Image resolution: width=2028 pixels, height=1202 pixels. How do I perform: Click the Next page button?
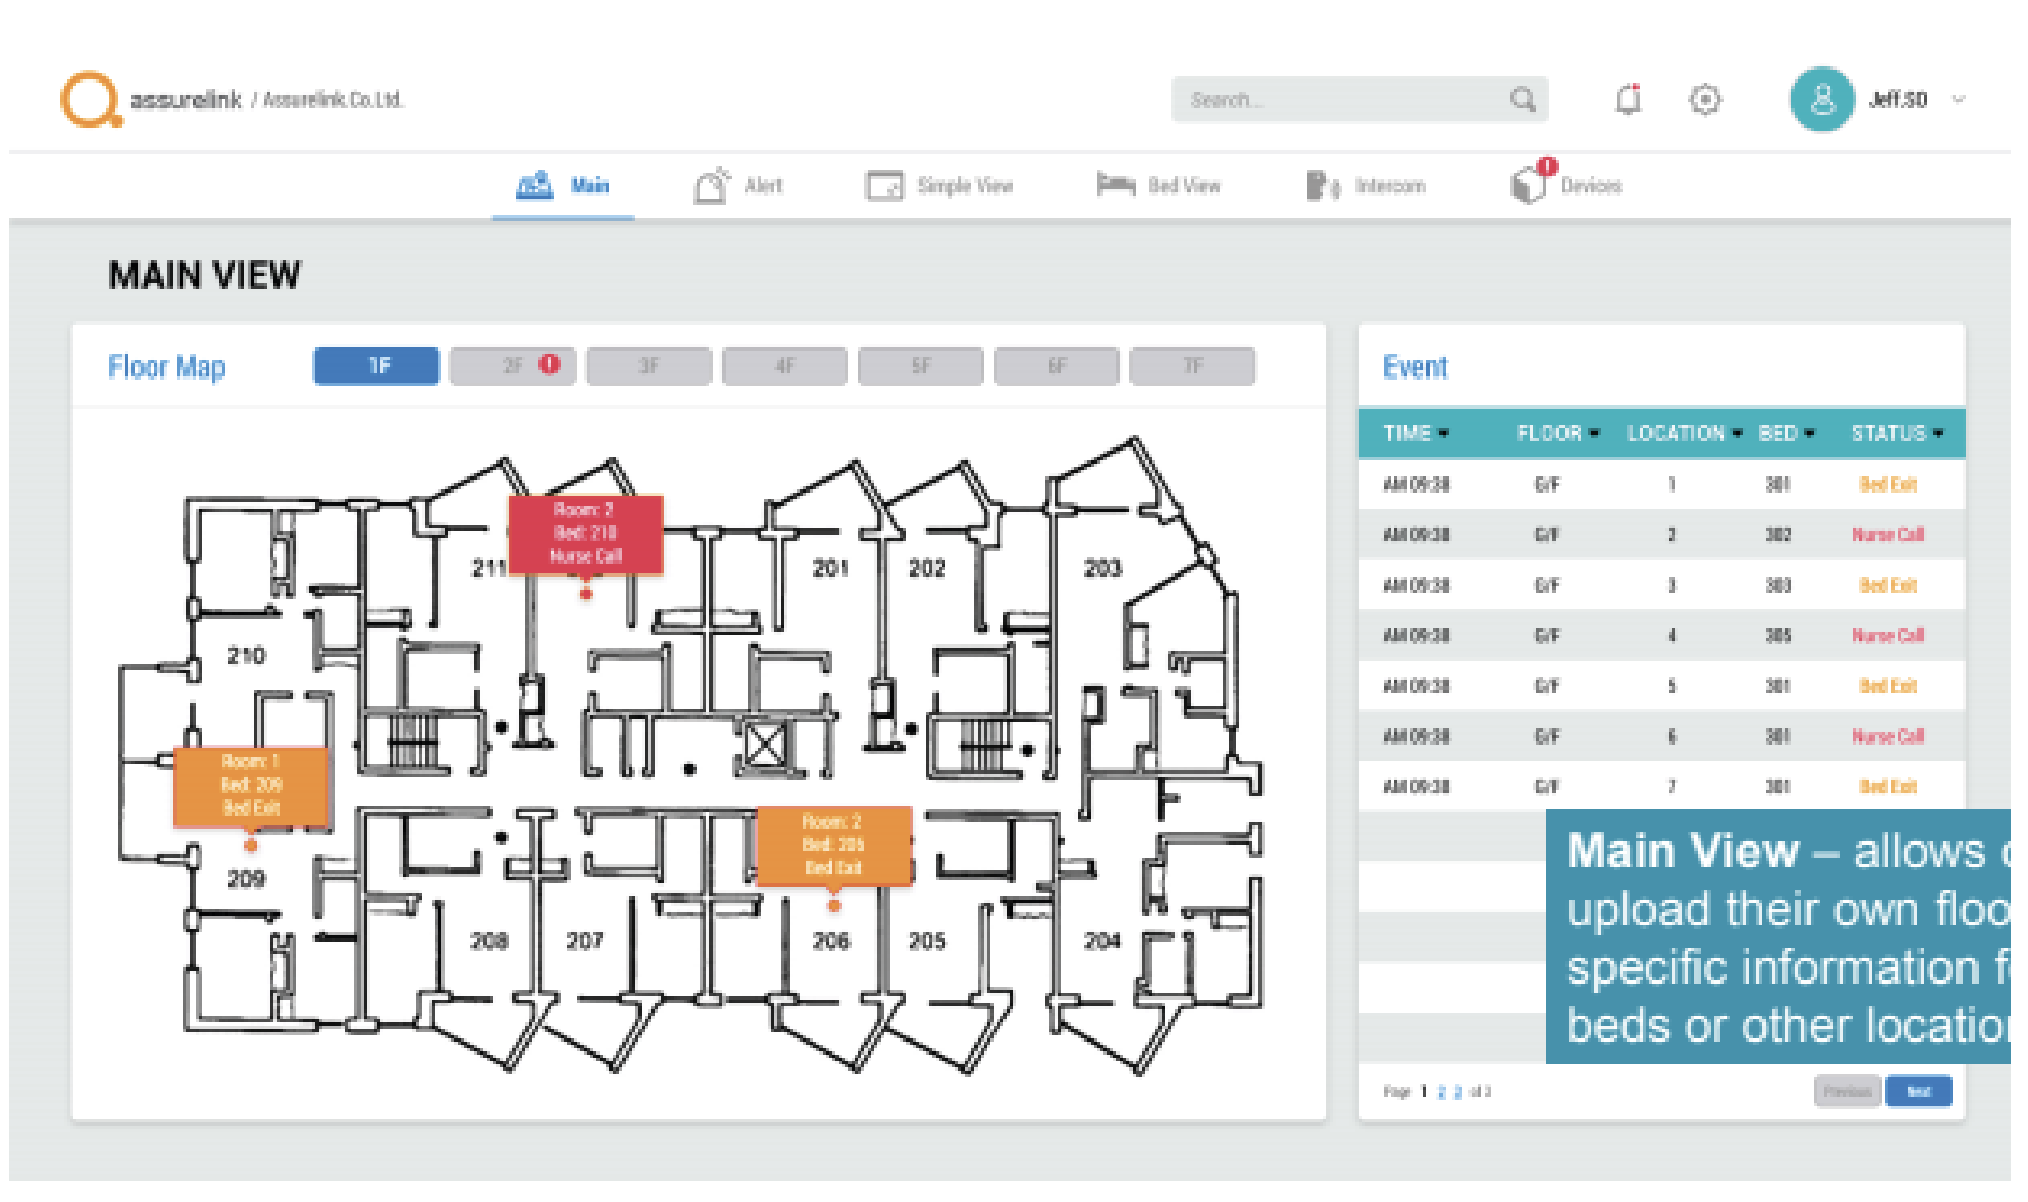1918,1091
